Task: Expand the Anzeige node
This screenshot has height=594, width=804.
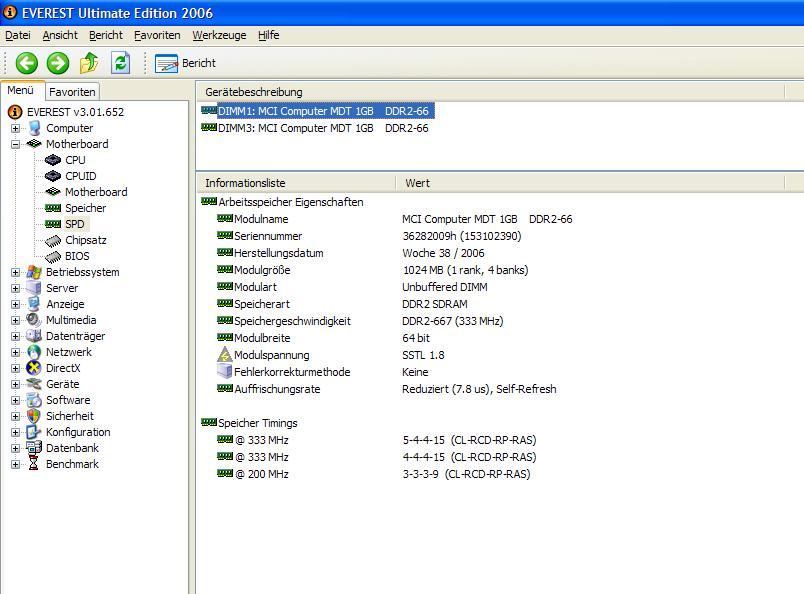Action: (15, 304)
